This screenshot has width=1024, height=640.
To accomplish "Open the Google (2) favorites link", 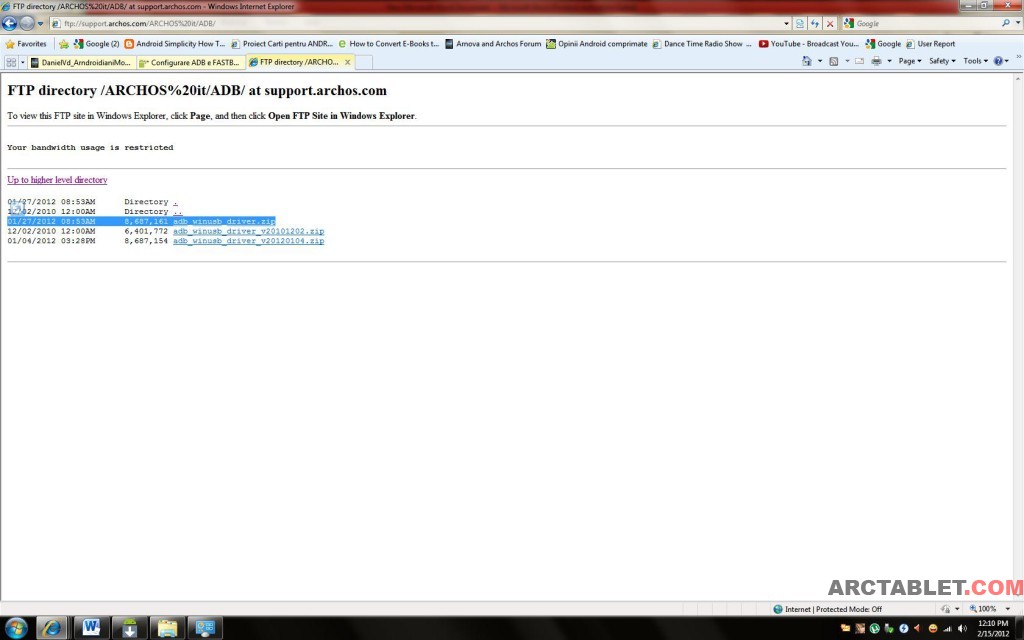I will click(x=96, y=44).
